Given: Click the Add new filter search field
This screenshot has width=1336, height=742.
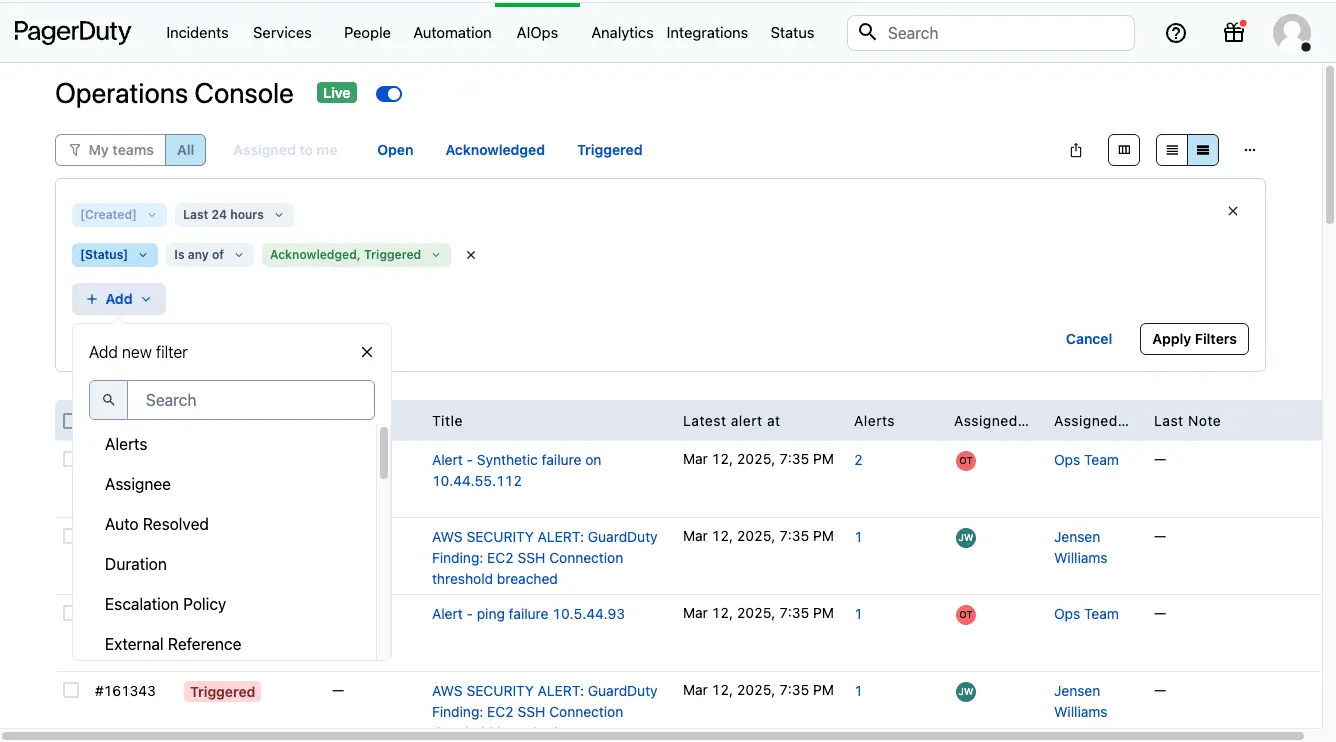Looking at the screenshot, I should point(251,400).
